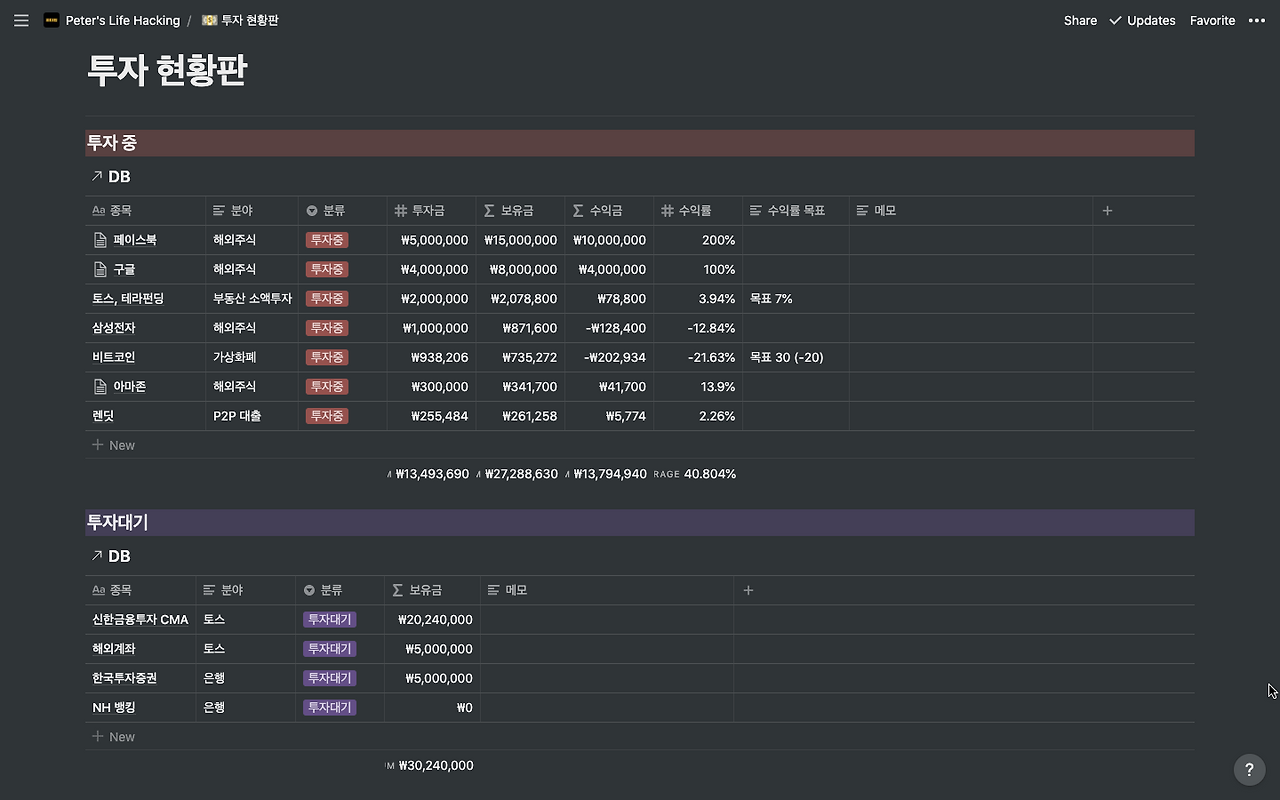Click the linked arrow icon of 투자 중 DB
The image size is (1280, 800).
coord(97,176)
